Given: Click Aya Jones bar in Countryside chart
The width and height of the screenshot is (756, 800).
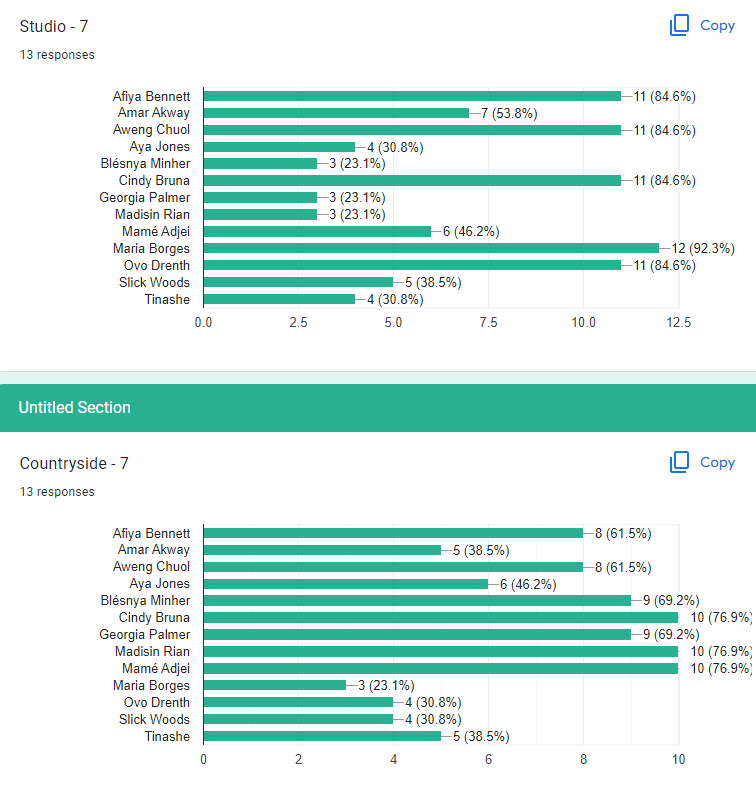Looking at the screenshot, I should [x=346, y=584].
